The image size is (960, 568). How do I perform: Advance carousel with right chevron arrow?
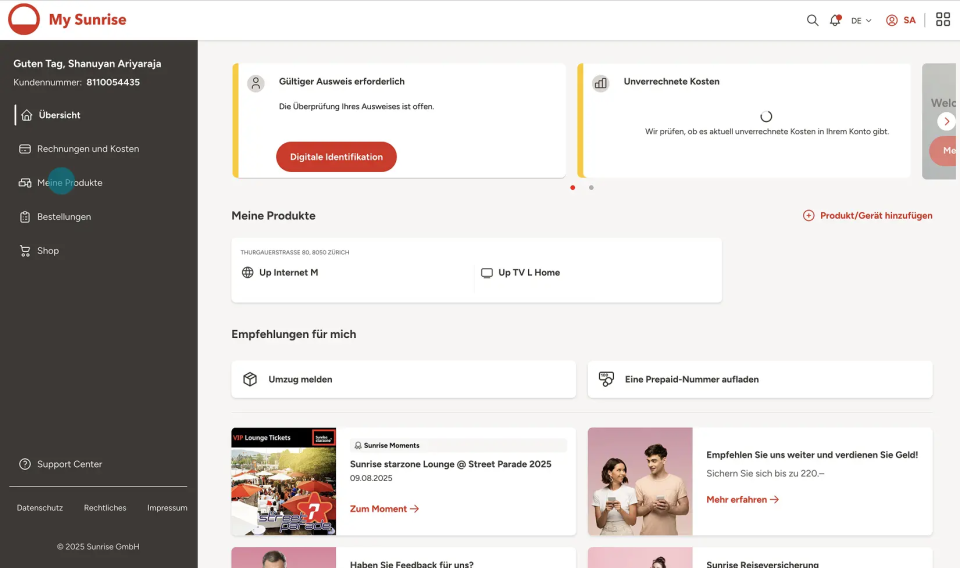click(947, 121)
